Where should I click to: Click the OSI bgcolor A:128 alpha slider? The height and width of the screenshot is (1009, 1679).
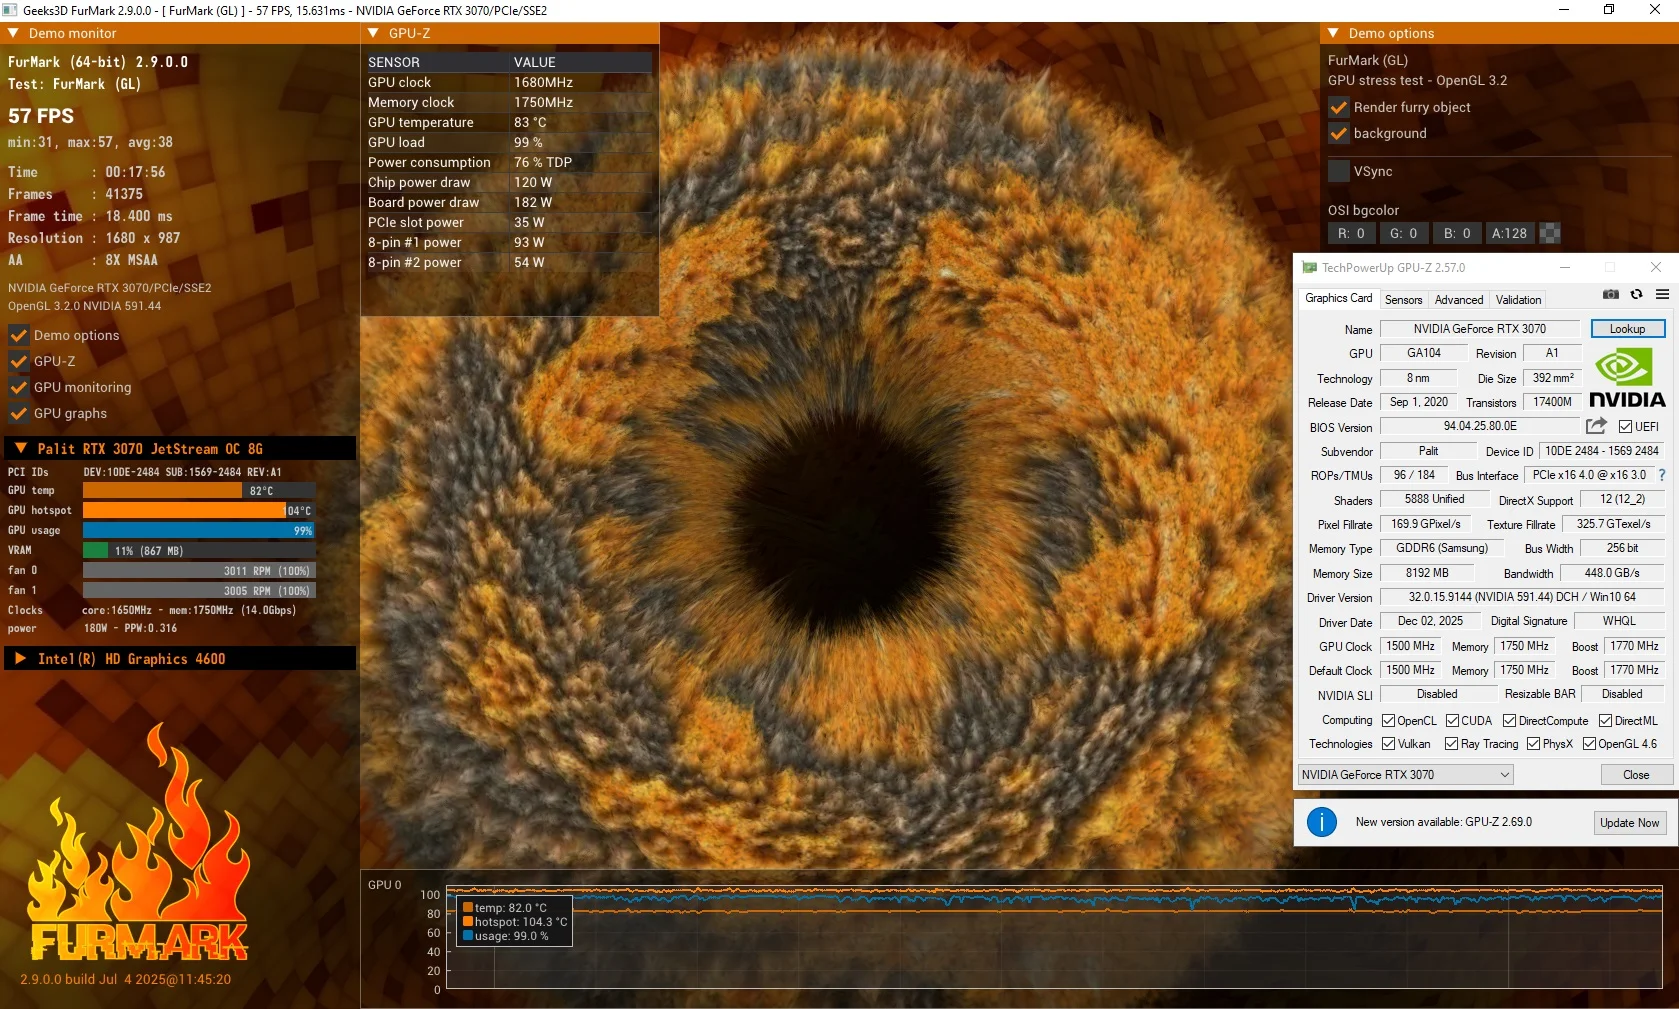(x=1509, y=234)
